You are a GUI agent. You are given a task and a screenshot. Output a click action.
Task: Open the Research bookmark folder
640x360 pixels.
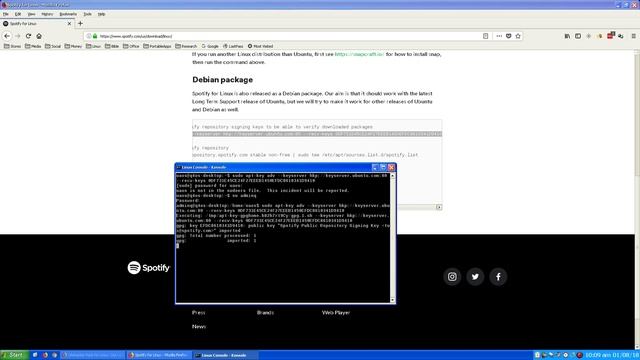[186, 46]
